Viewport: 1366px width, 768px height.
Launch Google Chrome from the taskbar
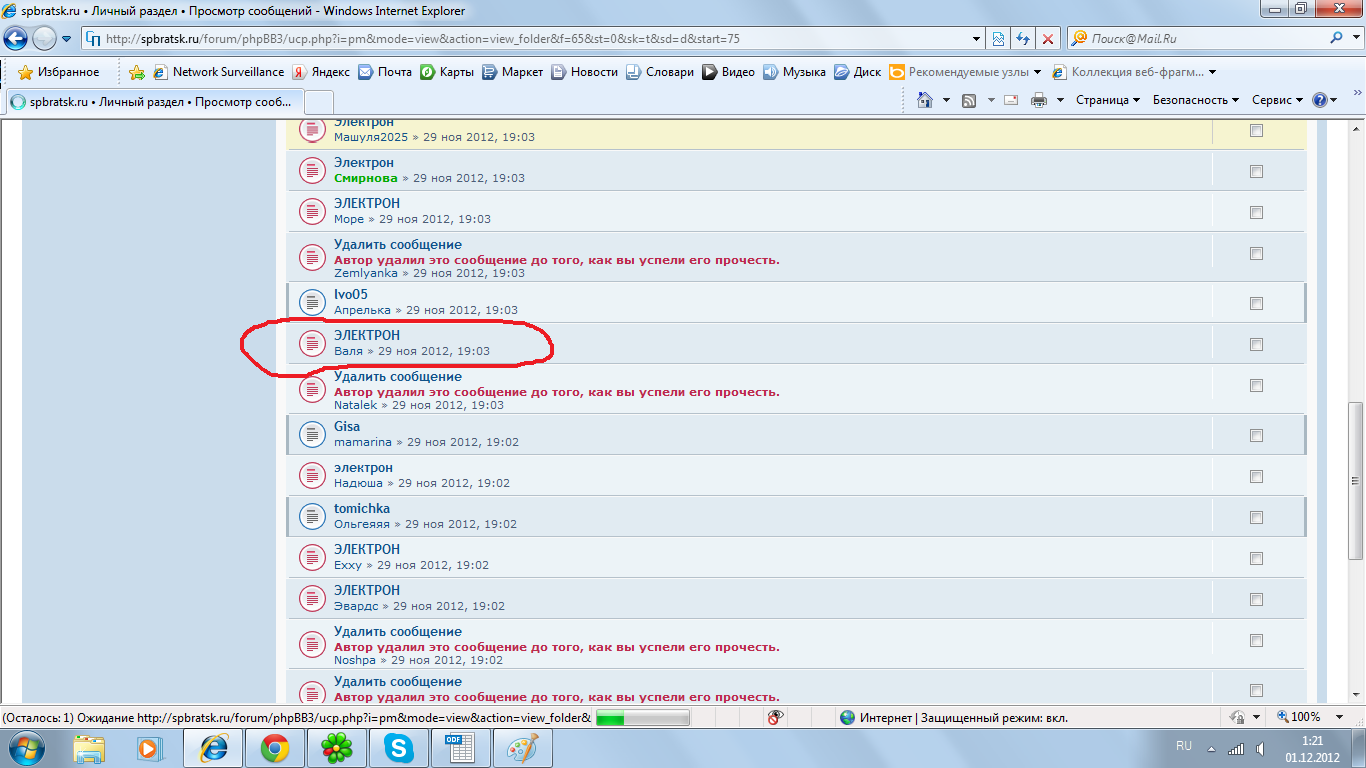275,747
